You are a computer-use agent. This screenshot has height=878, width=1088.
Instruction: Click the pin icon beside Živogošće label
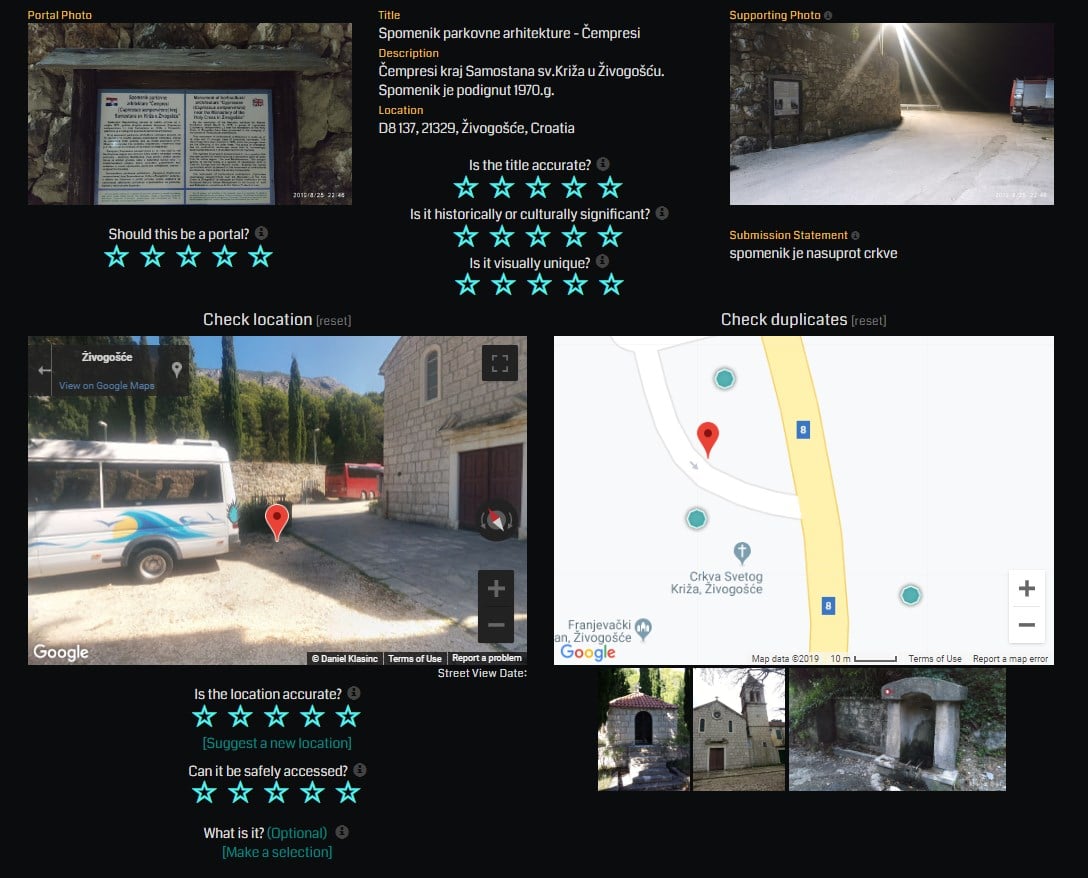click(x=177, y=370)
